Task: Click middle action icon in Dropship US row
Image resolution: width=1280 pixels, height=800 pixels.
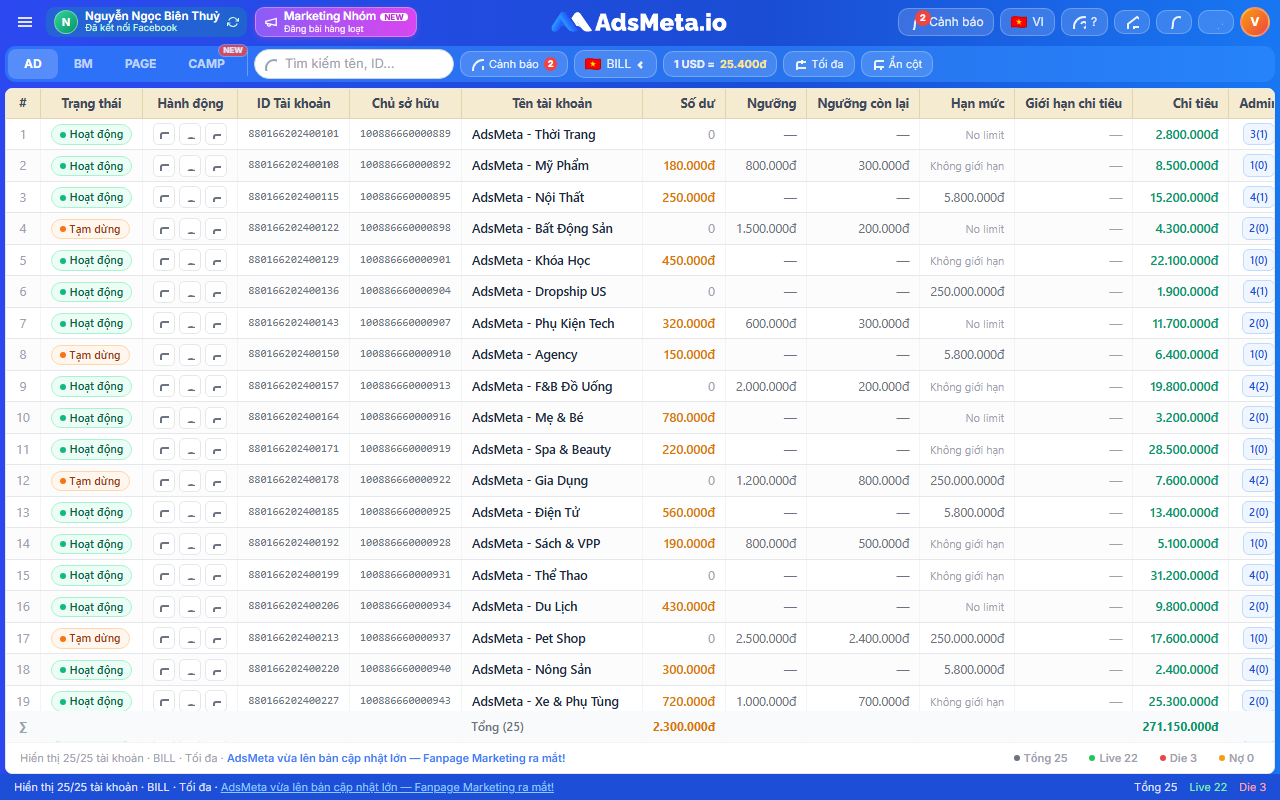Action: 190,292
